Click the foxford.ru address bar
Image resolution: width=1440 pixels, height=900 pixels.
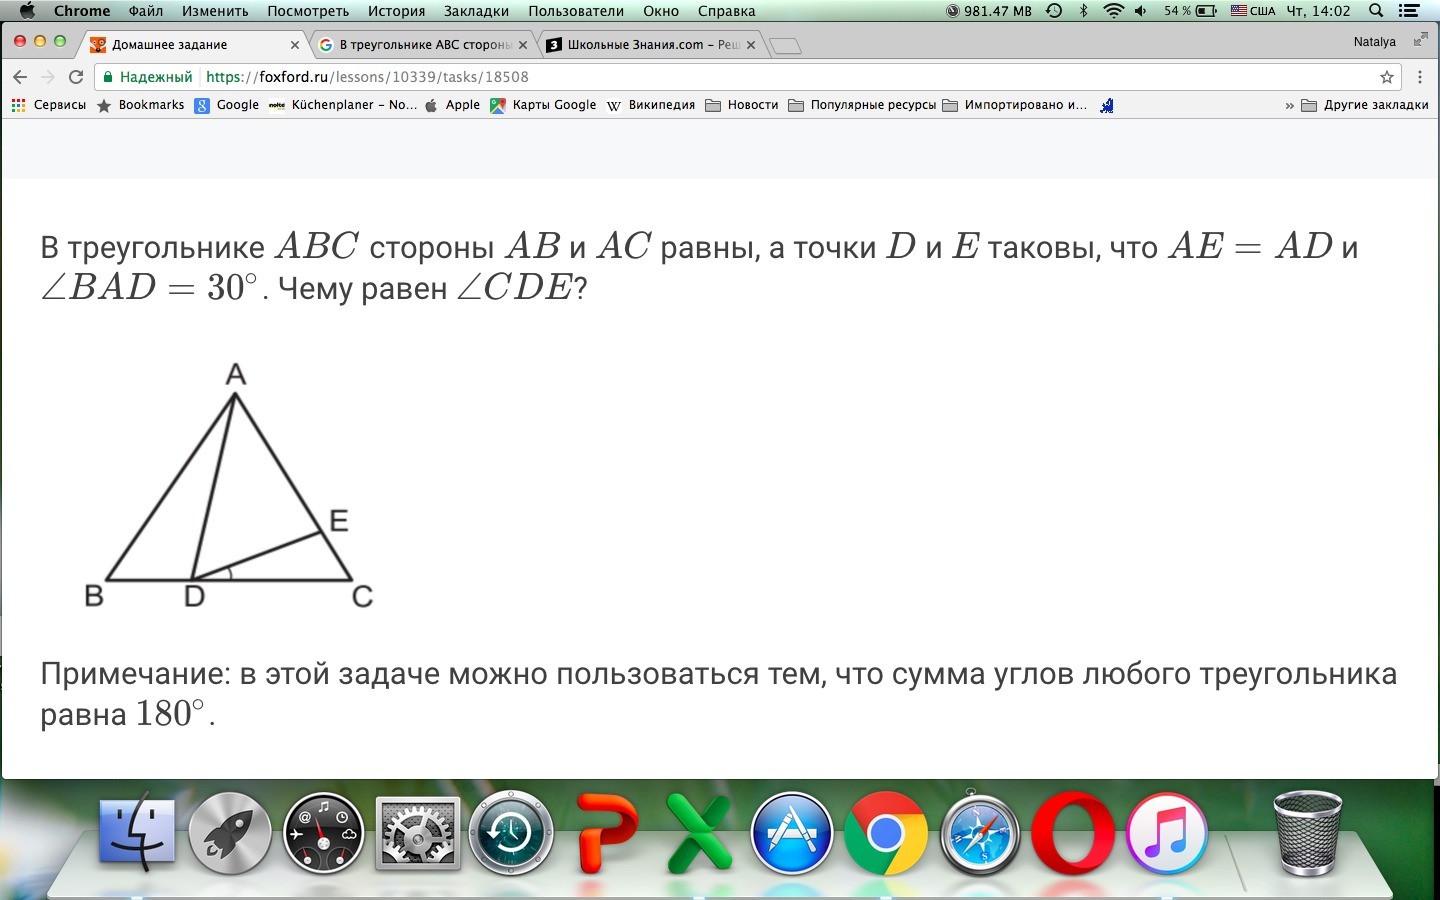(748, 77)
